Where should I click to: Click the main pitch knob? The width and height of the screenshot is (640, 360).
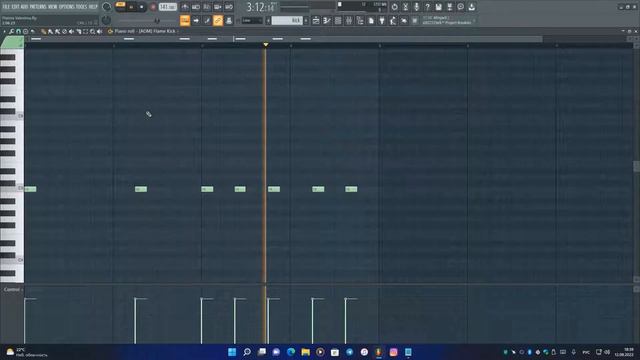click(x=106, y=20)
